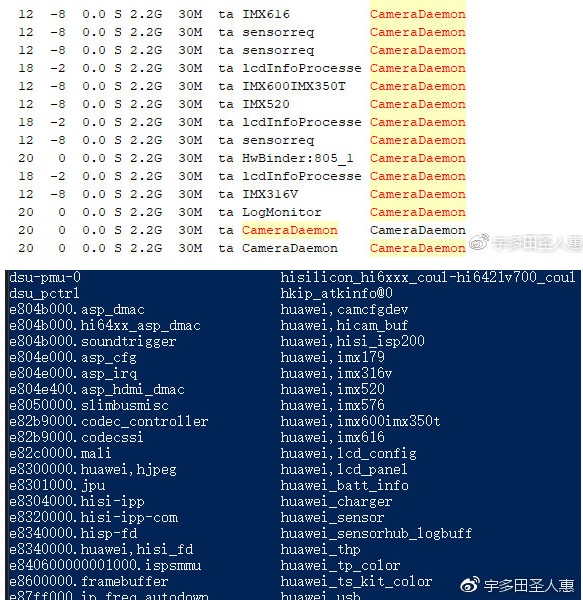Viewport: 583px width, 600px height.
Task: Click the Weibo logo beside the CameraDaemon rows
Action: pyautogui.click(x=479, y=241)
